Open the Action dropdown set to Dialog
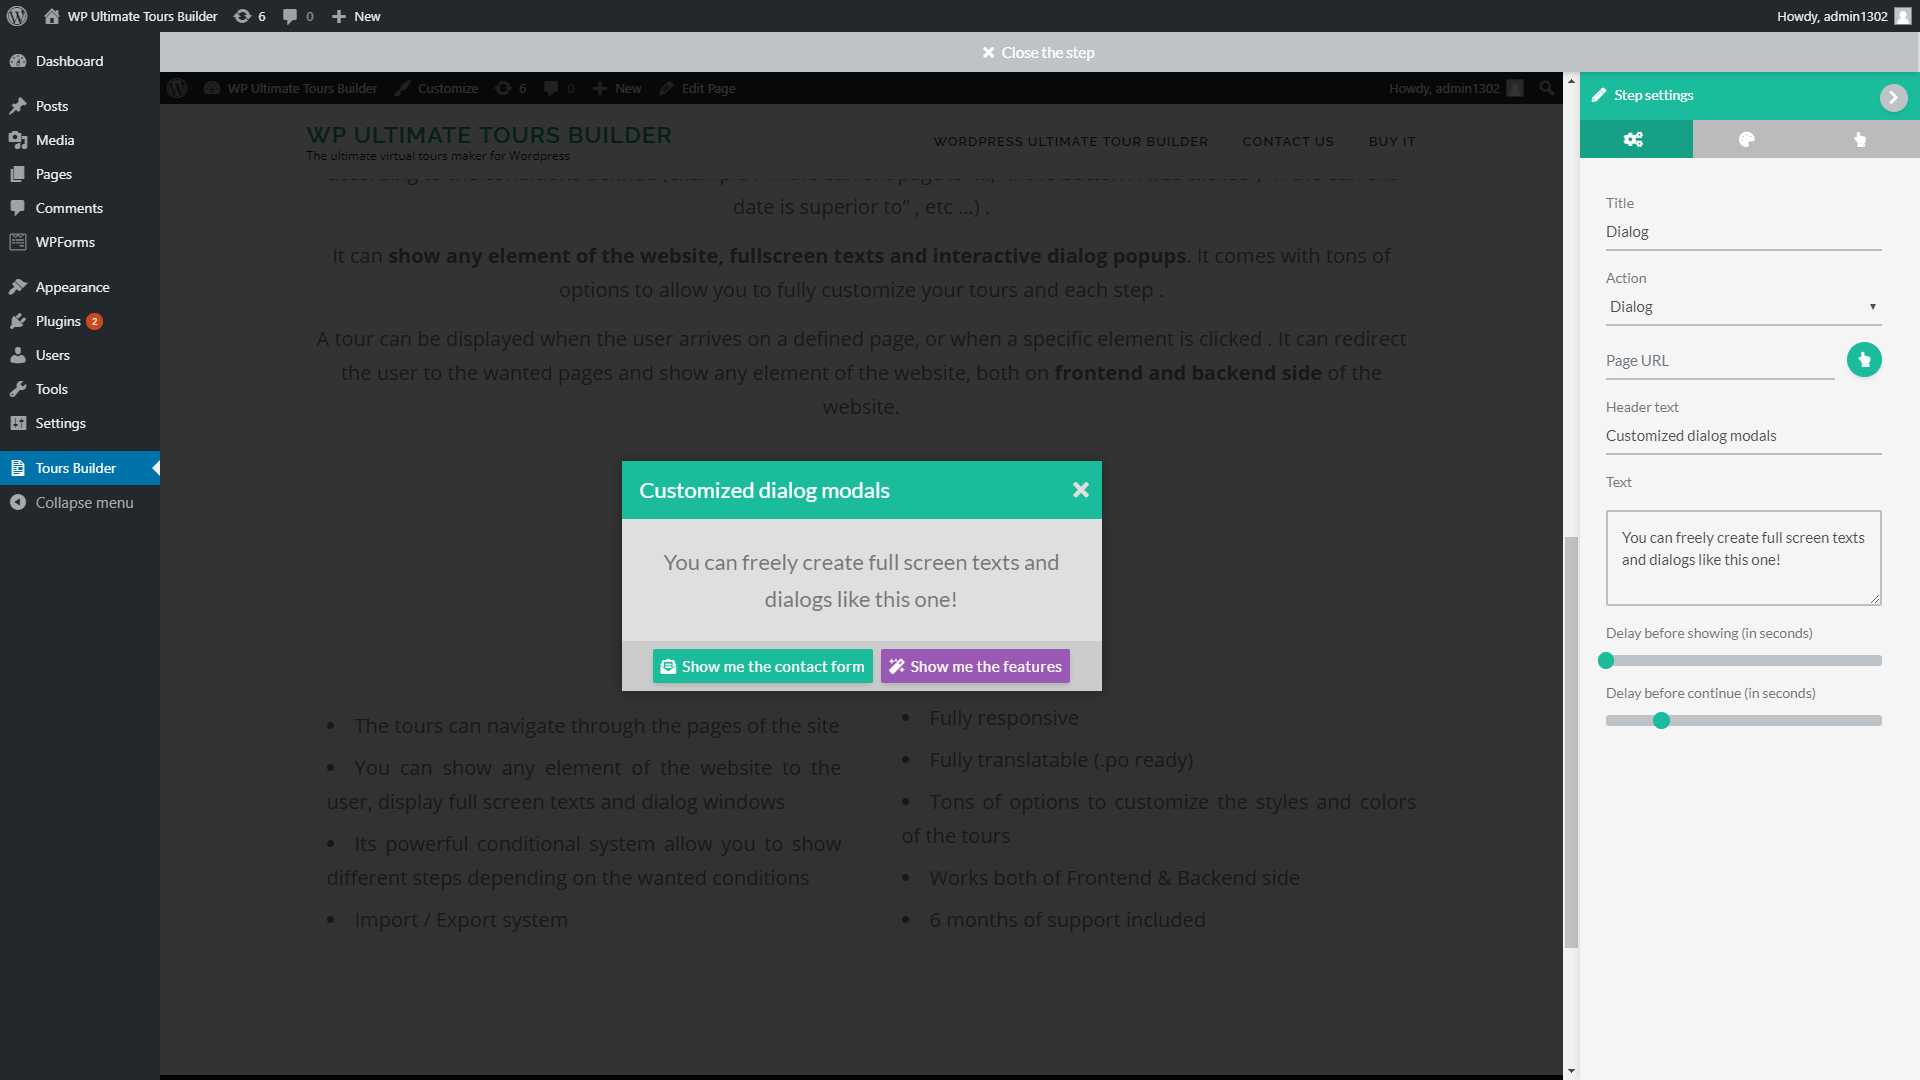Screen dimensions: 1920x1080 (x=1742, y=307)
